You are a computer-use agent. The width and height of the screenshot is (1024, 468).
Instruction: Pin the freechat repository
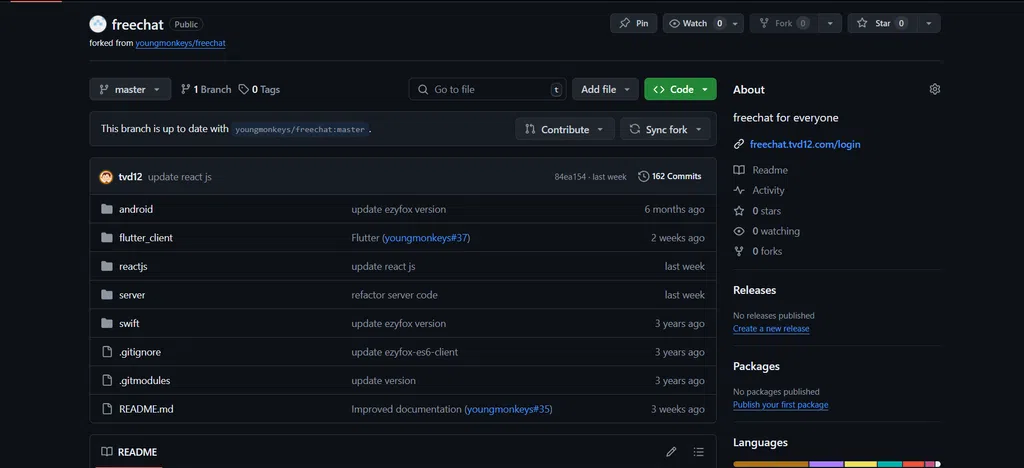pos(633,23)
